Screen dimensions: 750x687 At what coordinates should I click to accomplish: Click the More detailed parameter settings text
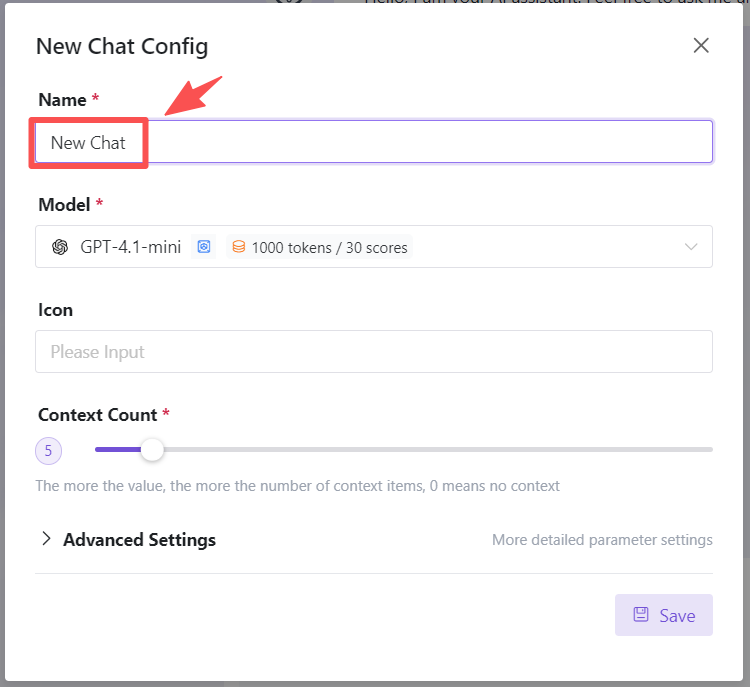click(x=602, y=540)
